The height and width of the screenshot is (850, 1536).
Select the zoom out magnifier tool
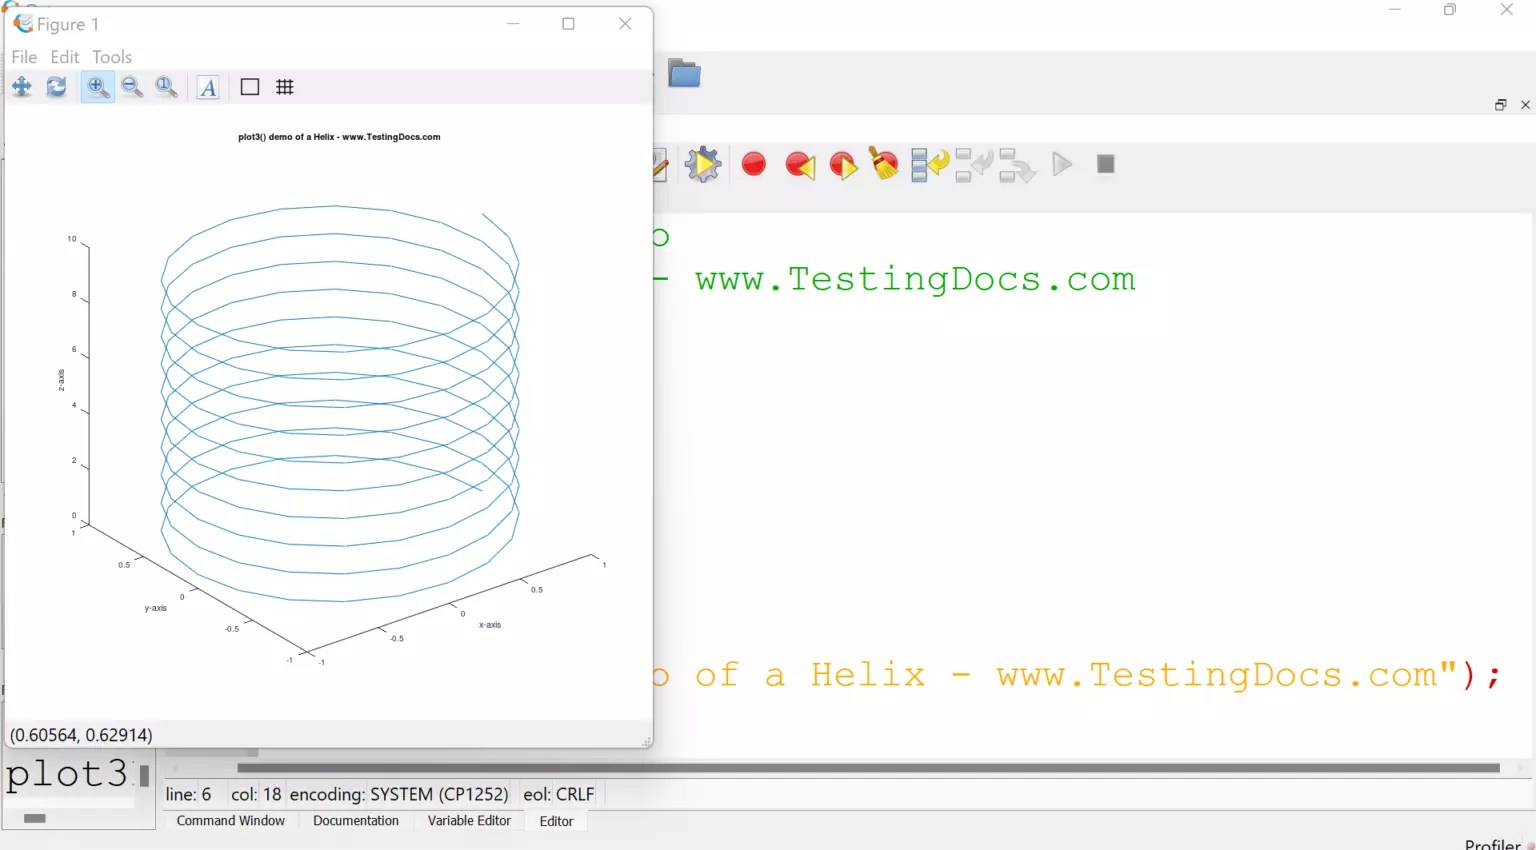[x=132, y=87]
